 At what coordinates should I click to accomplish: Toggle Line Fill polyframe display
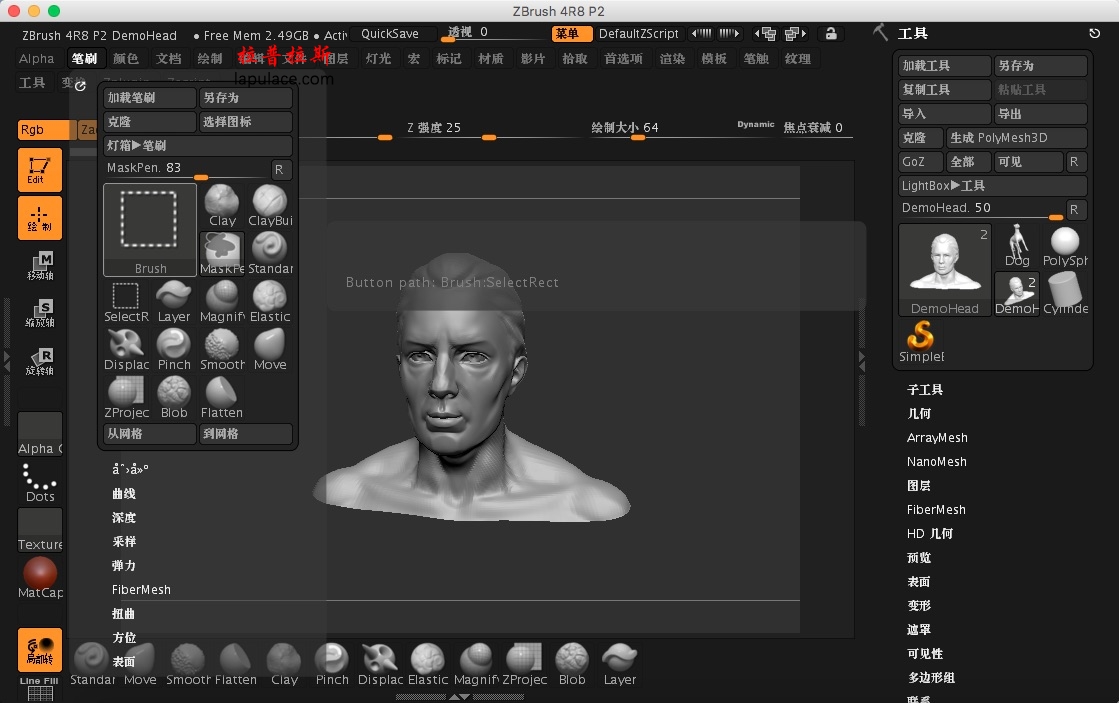coord(40,688)
